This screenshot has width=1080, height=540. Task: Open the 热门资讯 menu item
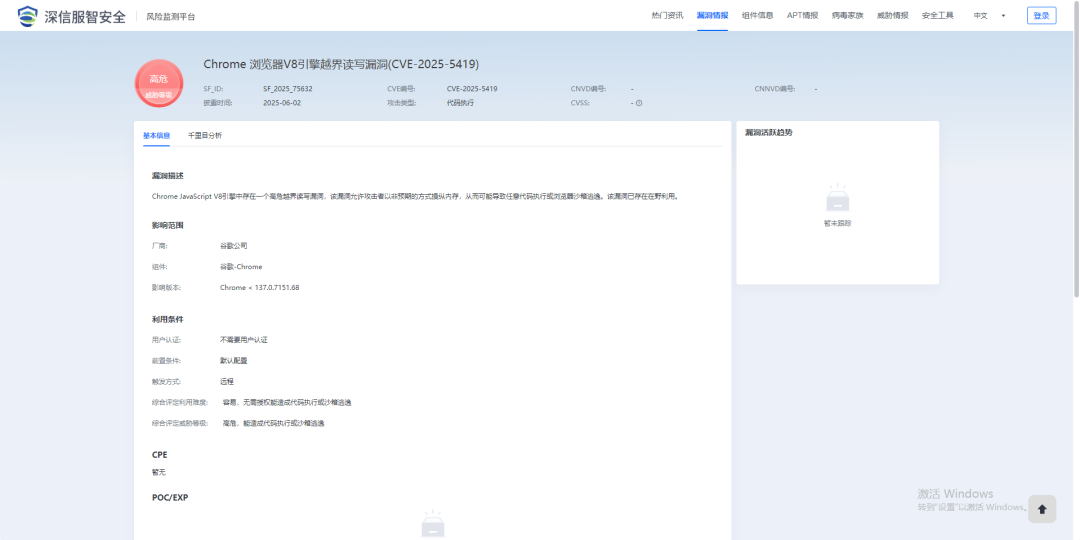(667, 16)
